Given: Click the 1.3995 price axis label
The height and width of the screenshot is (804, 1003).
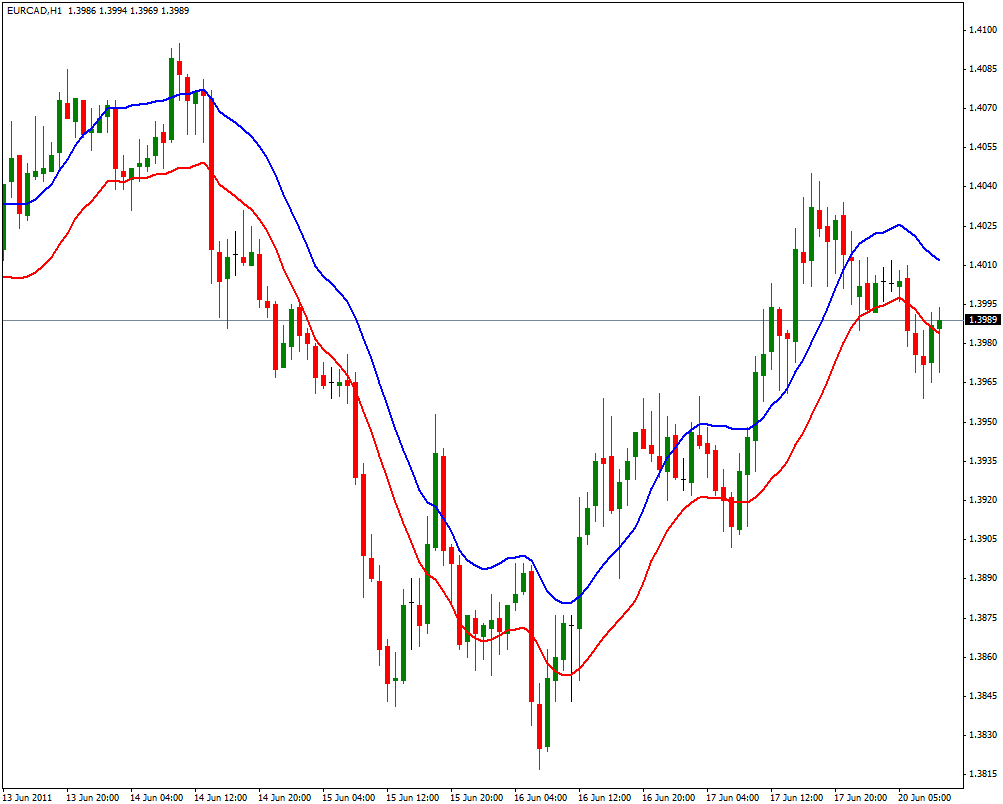Looking at the screenshot, I should (983, 304).
